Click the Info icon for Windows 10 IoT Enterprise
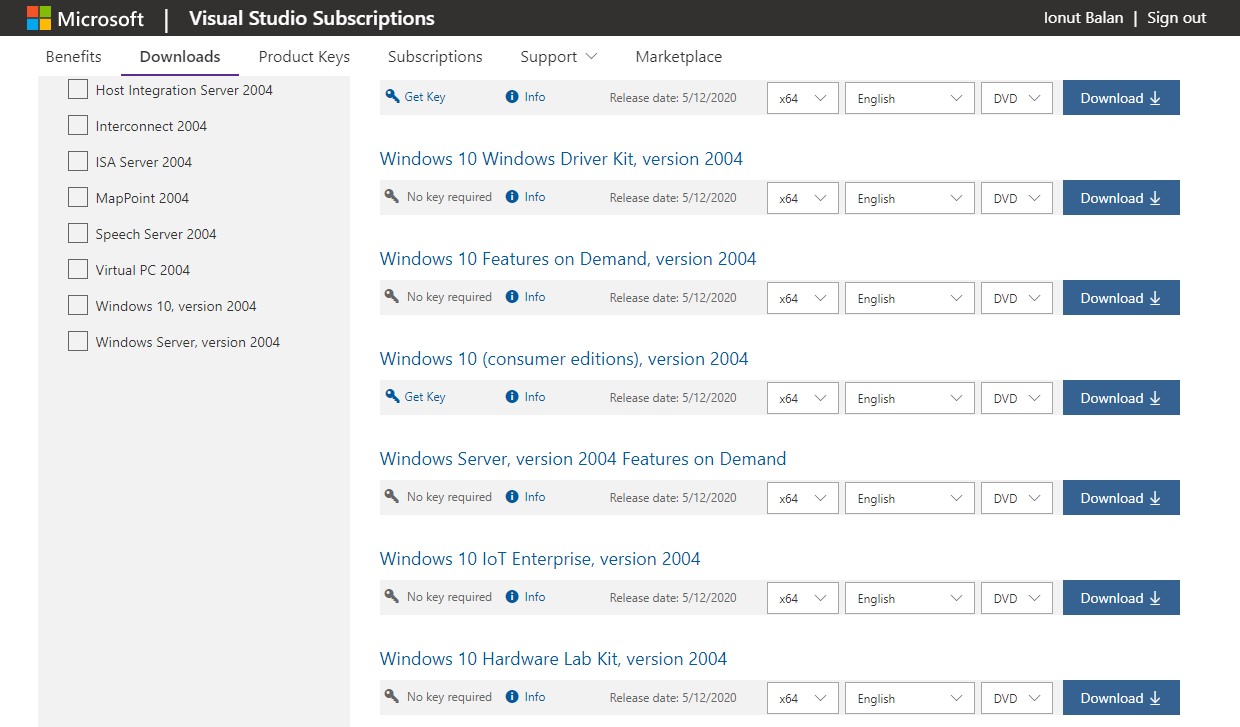1240x727 pixels. (x=510, y=597)
